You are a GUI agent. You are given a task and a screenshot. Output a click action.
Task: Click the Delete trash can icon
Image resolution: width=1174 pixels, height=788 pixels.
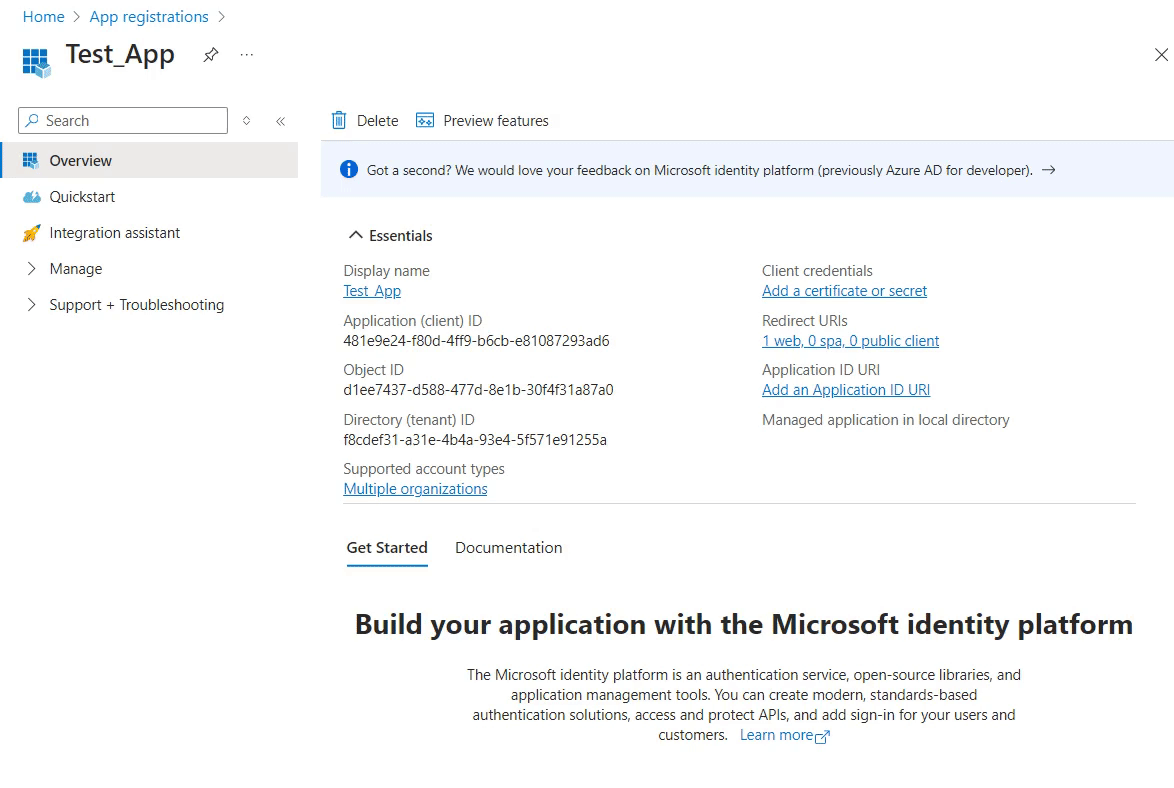pyautogui.click(x=339, y=121)
